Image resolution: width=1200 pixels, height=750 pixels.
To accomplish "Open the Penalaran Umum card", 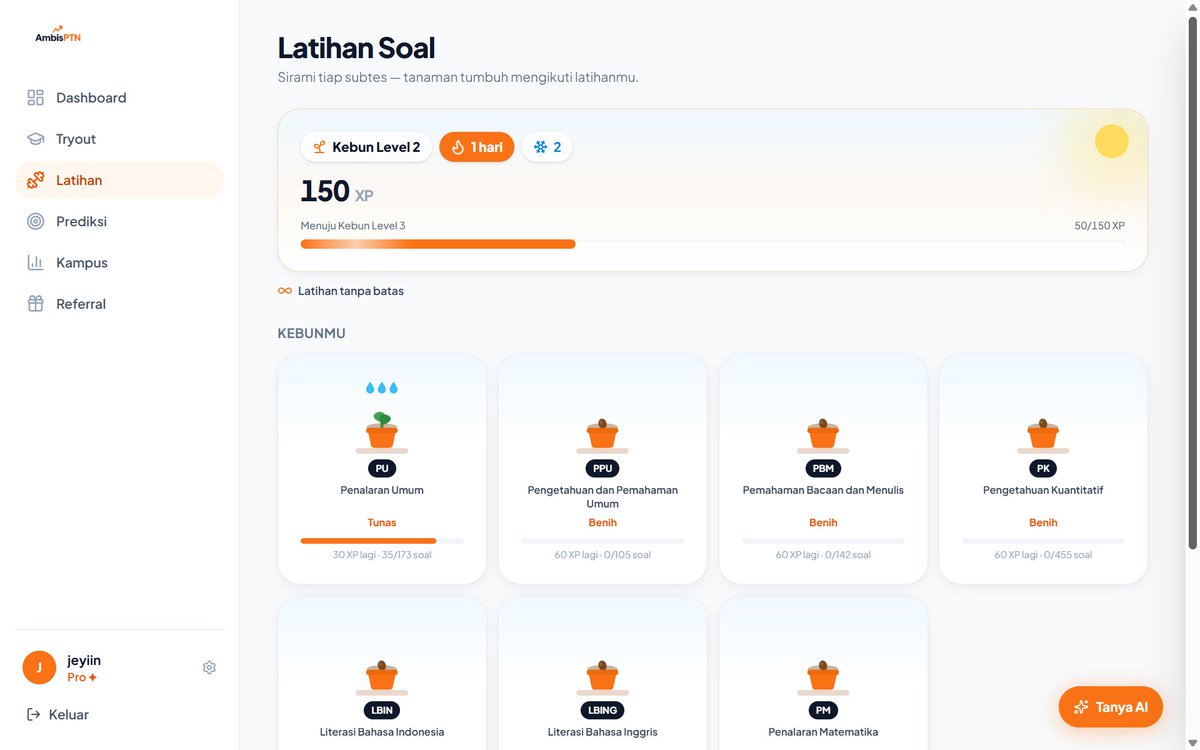I will [x=382, y=469].
